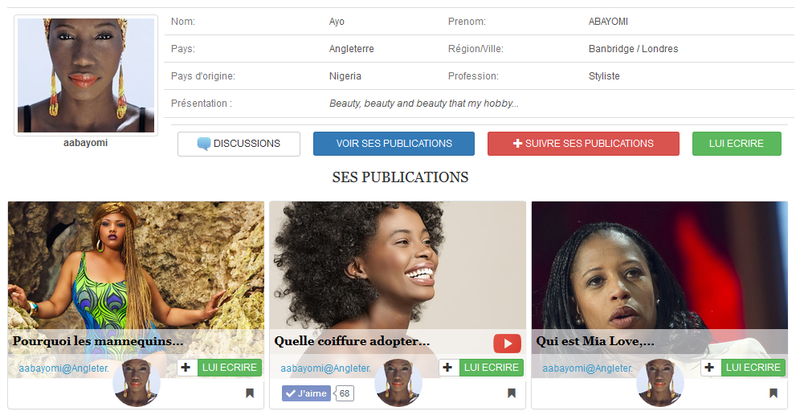Viewport: 800px width, 415px height.
Task: Click aabayomi@Angleter link on first card
Action: click(64, 368)
